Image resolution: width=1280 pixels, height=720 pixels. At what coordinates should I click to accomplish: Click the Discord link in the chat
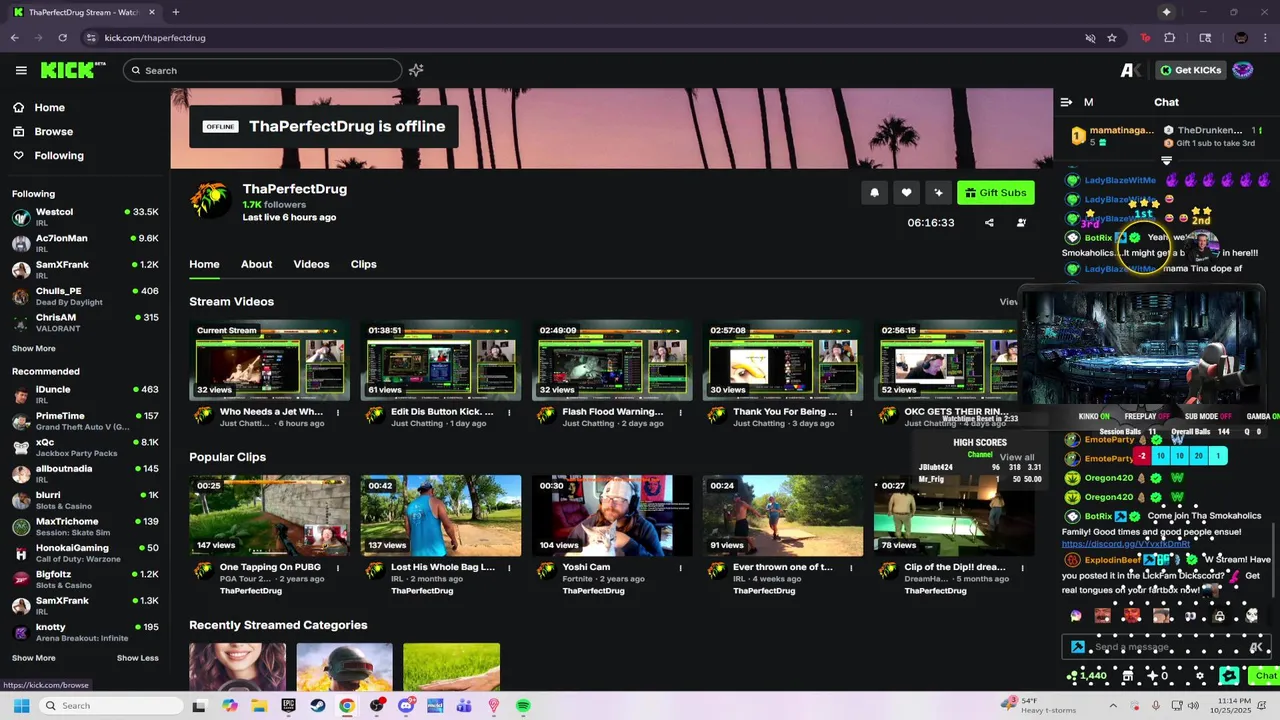click(x=1126, y=544)
